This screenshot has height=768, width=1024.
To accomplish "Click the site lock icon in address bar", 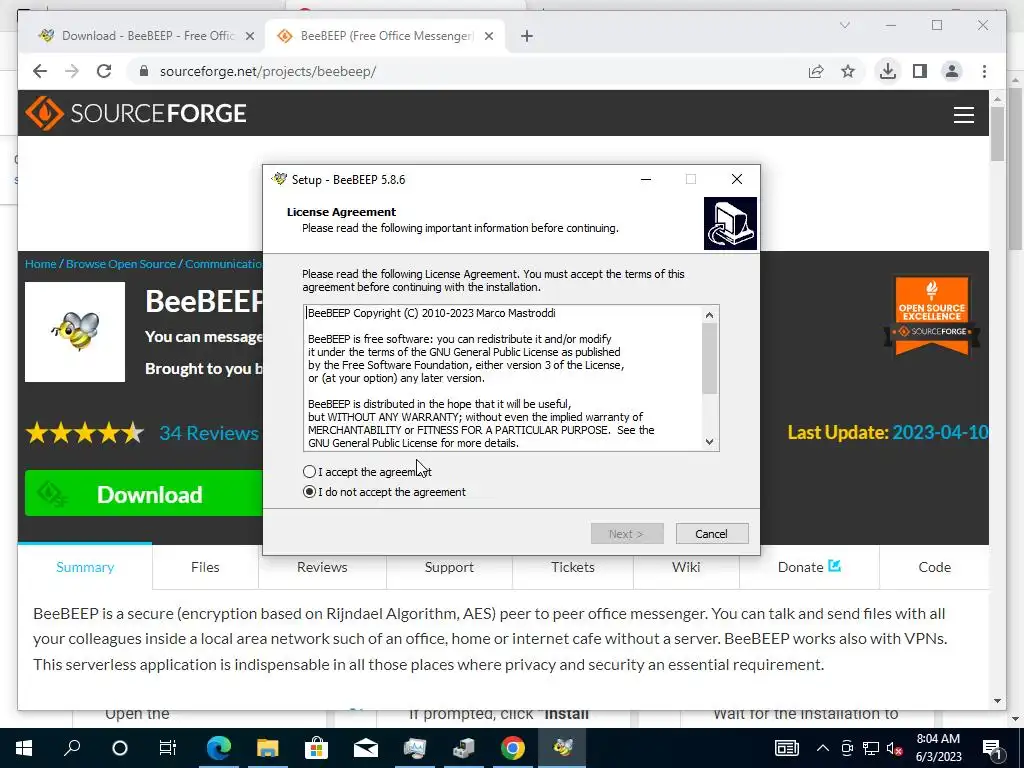I will click(144, 71).
